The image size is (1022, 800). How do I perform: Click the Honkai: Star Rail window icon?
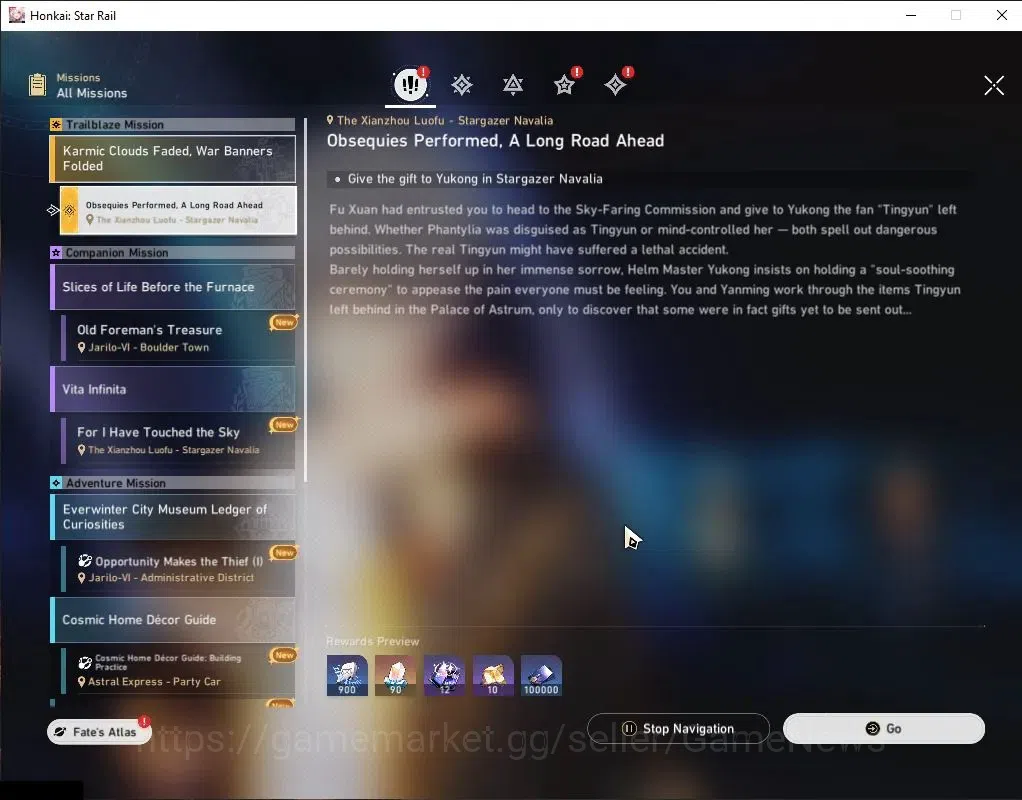16,15
